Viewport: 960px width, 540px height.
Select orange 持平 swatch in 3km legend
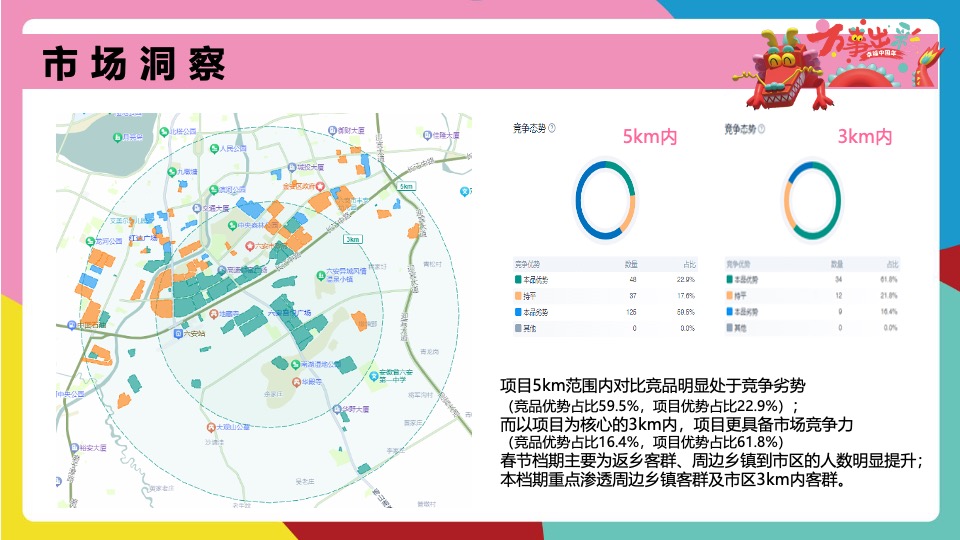click(x=729, y=295)
